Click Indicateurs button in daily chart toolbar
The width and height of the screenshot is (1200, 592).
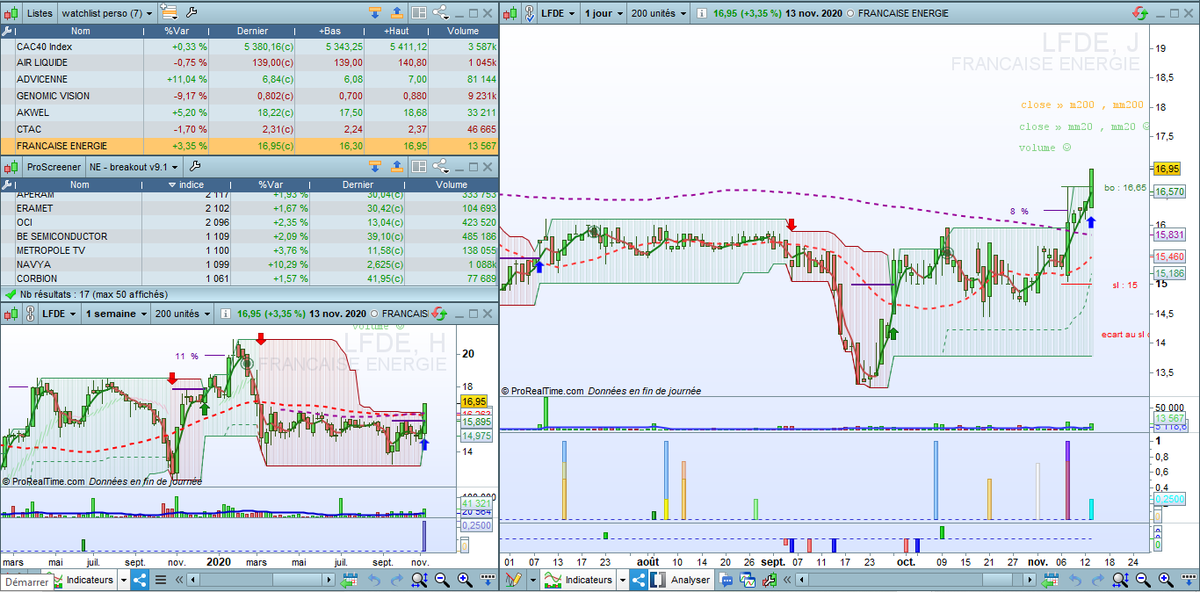579,580
